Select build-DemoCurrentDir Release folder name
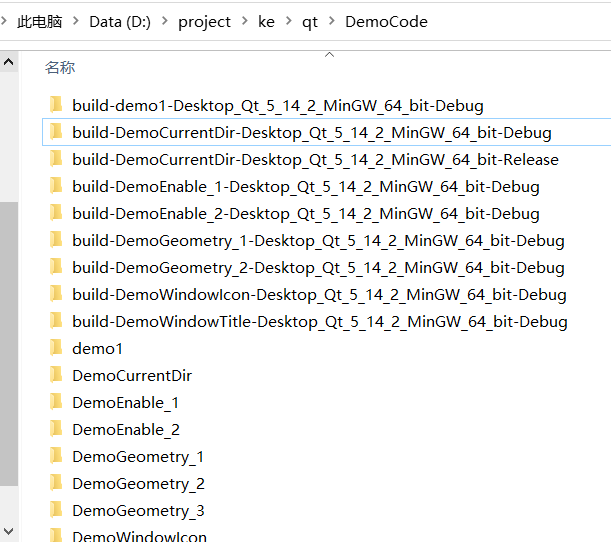 coord(315,160)
